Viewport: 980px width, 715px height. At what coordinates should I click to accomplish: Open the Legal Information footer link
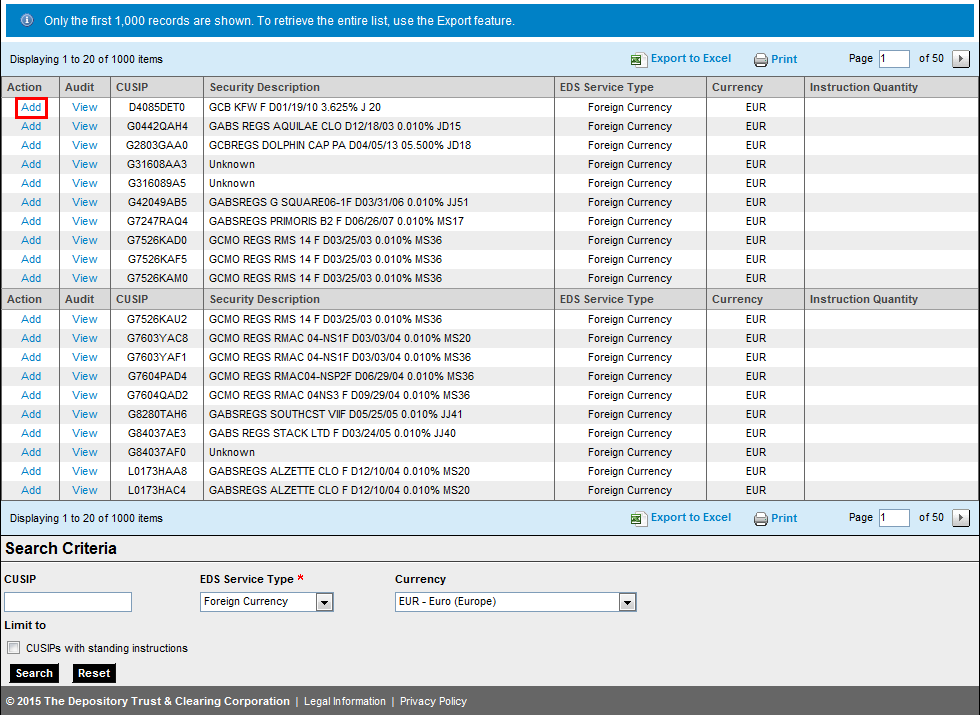pyautogui.click(x=344, y=702)
